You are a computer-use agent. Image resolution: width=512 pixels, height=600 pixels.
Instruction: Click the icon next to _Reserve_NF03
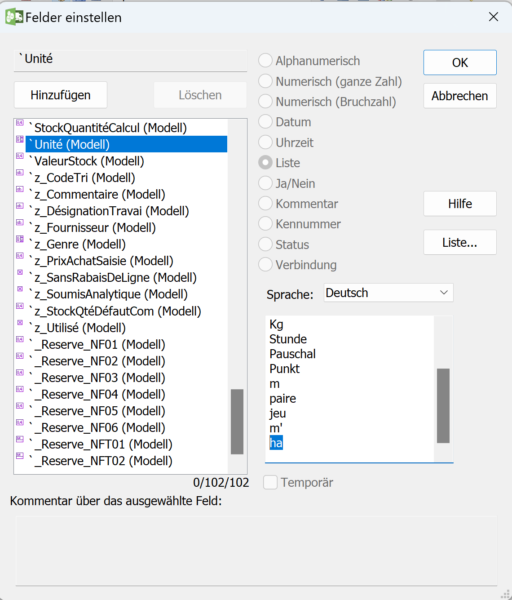click(x=20, y=372)
